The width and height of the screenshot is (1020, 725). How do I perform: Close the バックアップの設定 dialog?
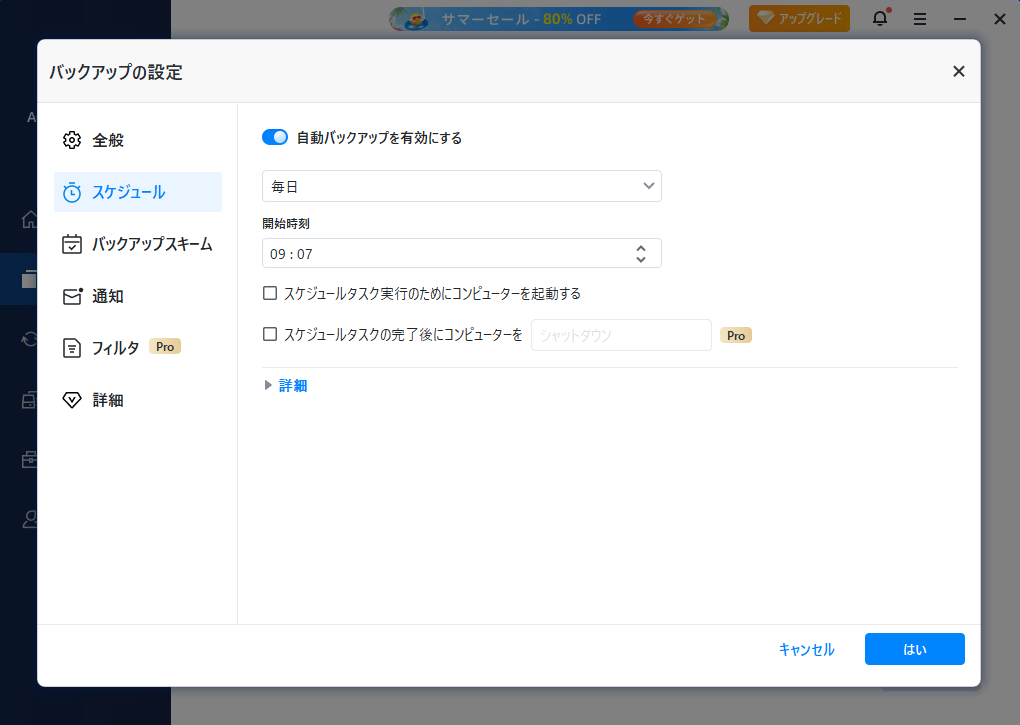click(959, 72)
